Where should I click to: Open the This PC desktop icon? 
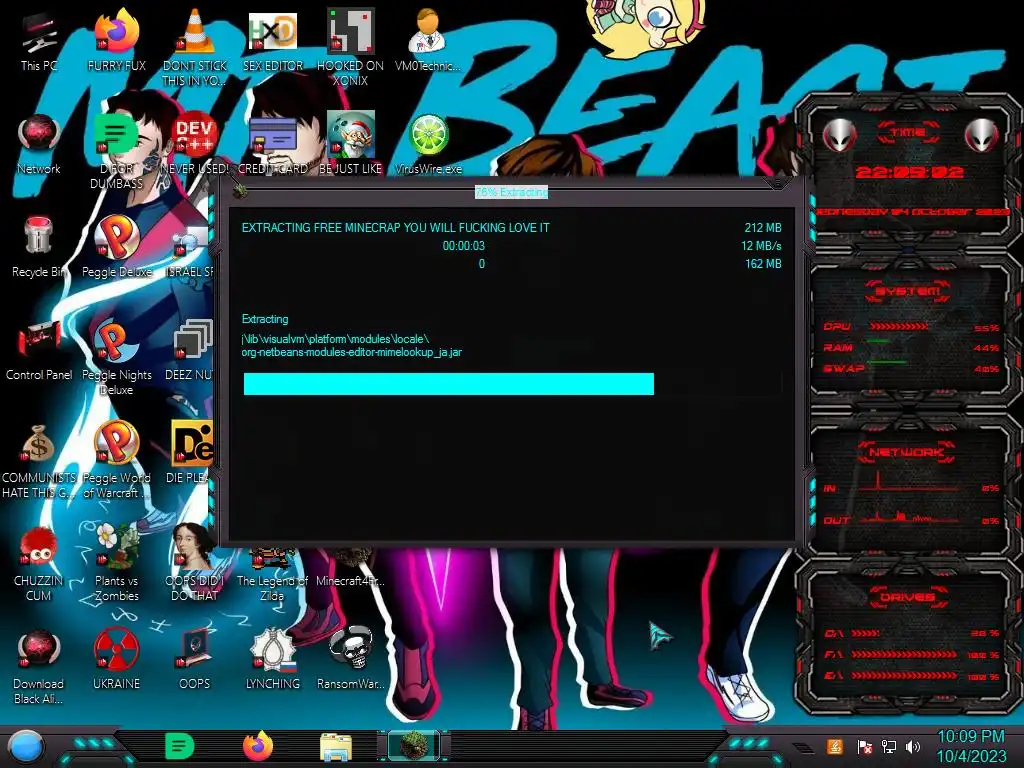pyautogui.click(x=39, y=35)
